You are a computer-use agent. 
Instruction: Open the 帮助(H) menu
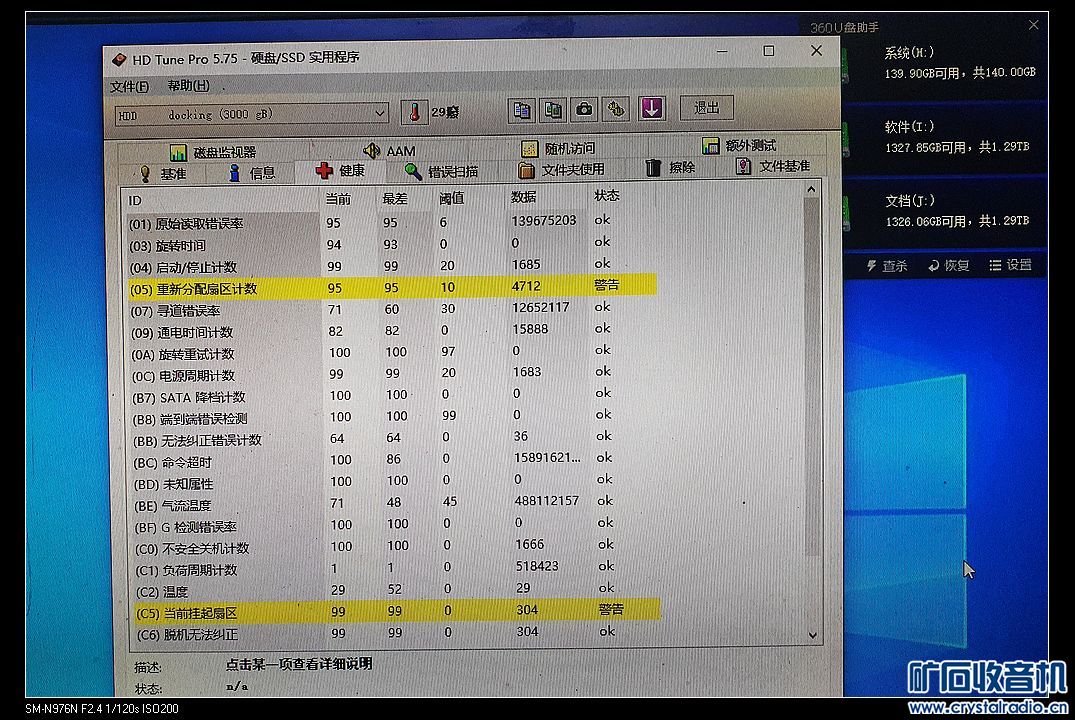pos(189,86)
